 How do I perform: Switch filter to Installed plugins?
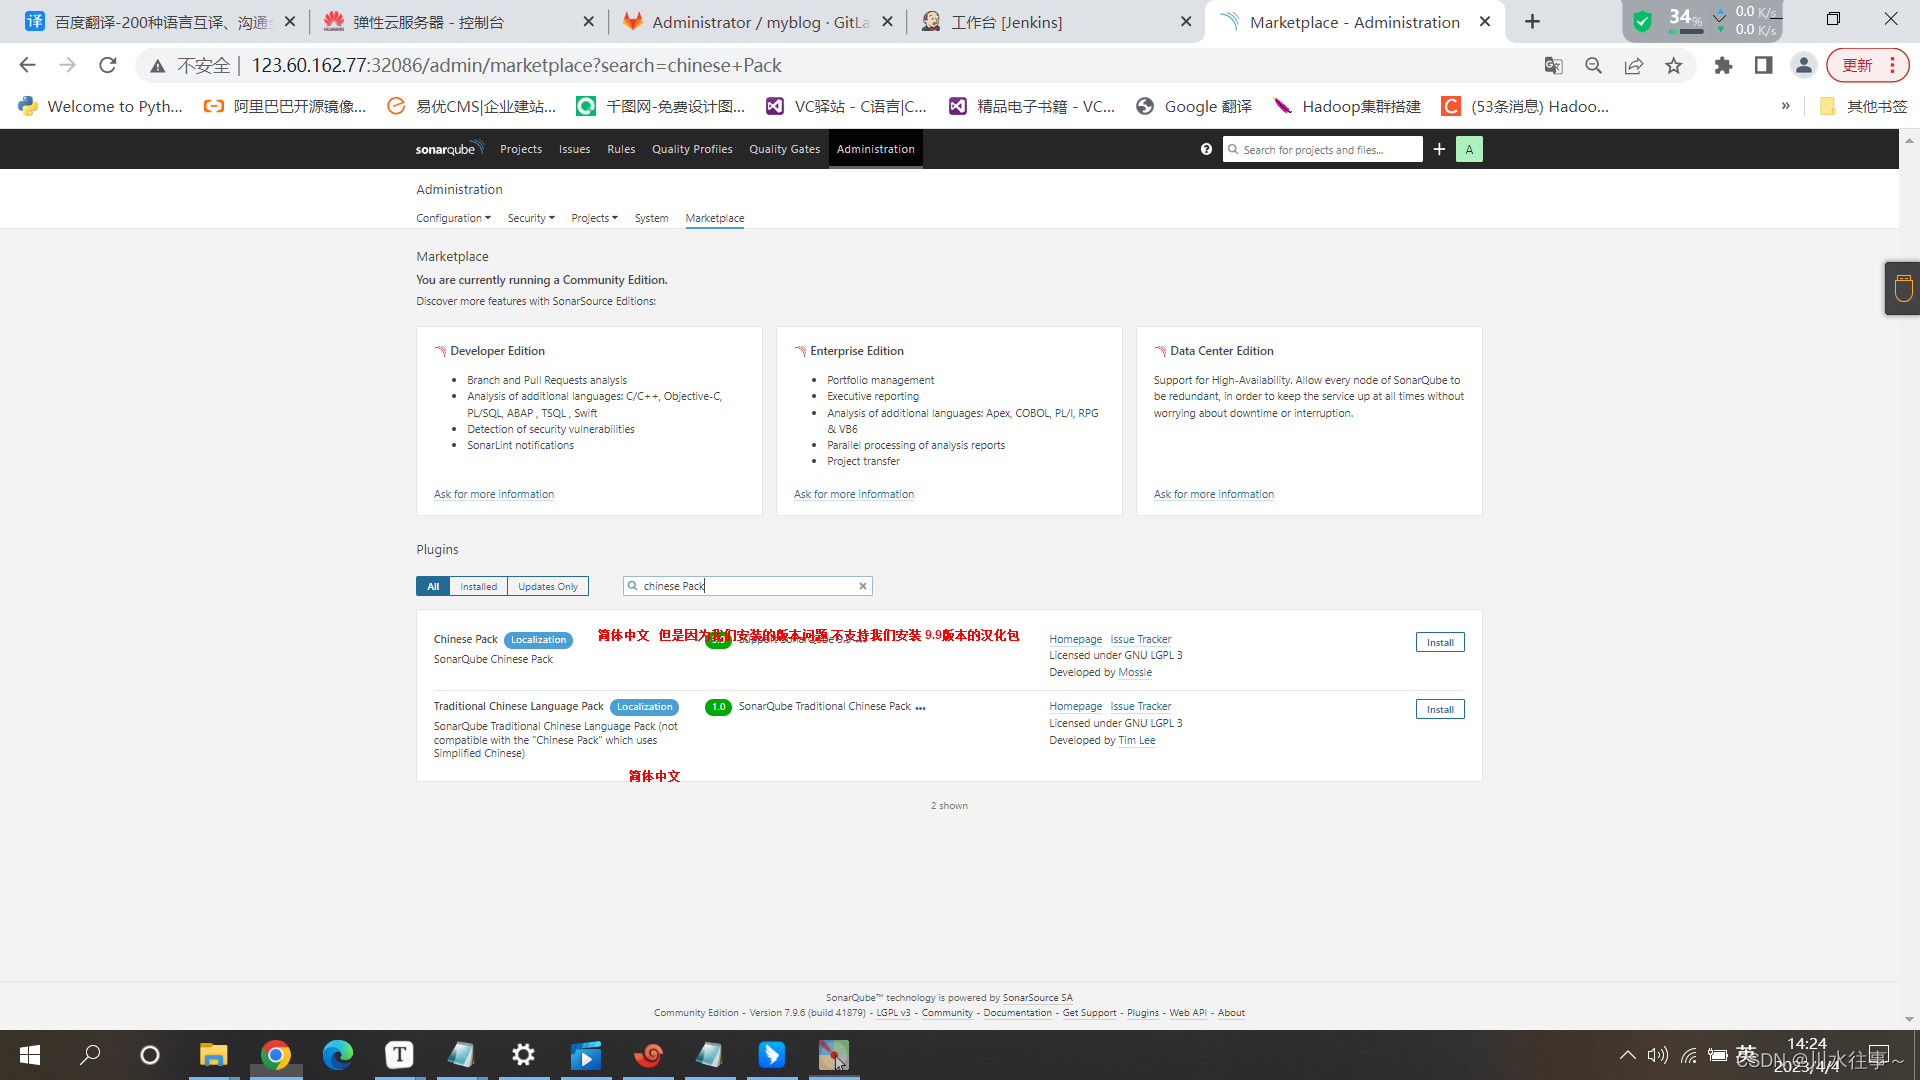pos(478,587)
